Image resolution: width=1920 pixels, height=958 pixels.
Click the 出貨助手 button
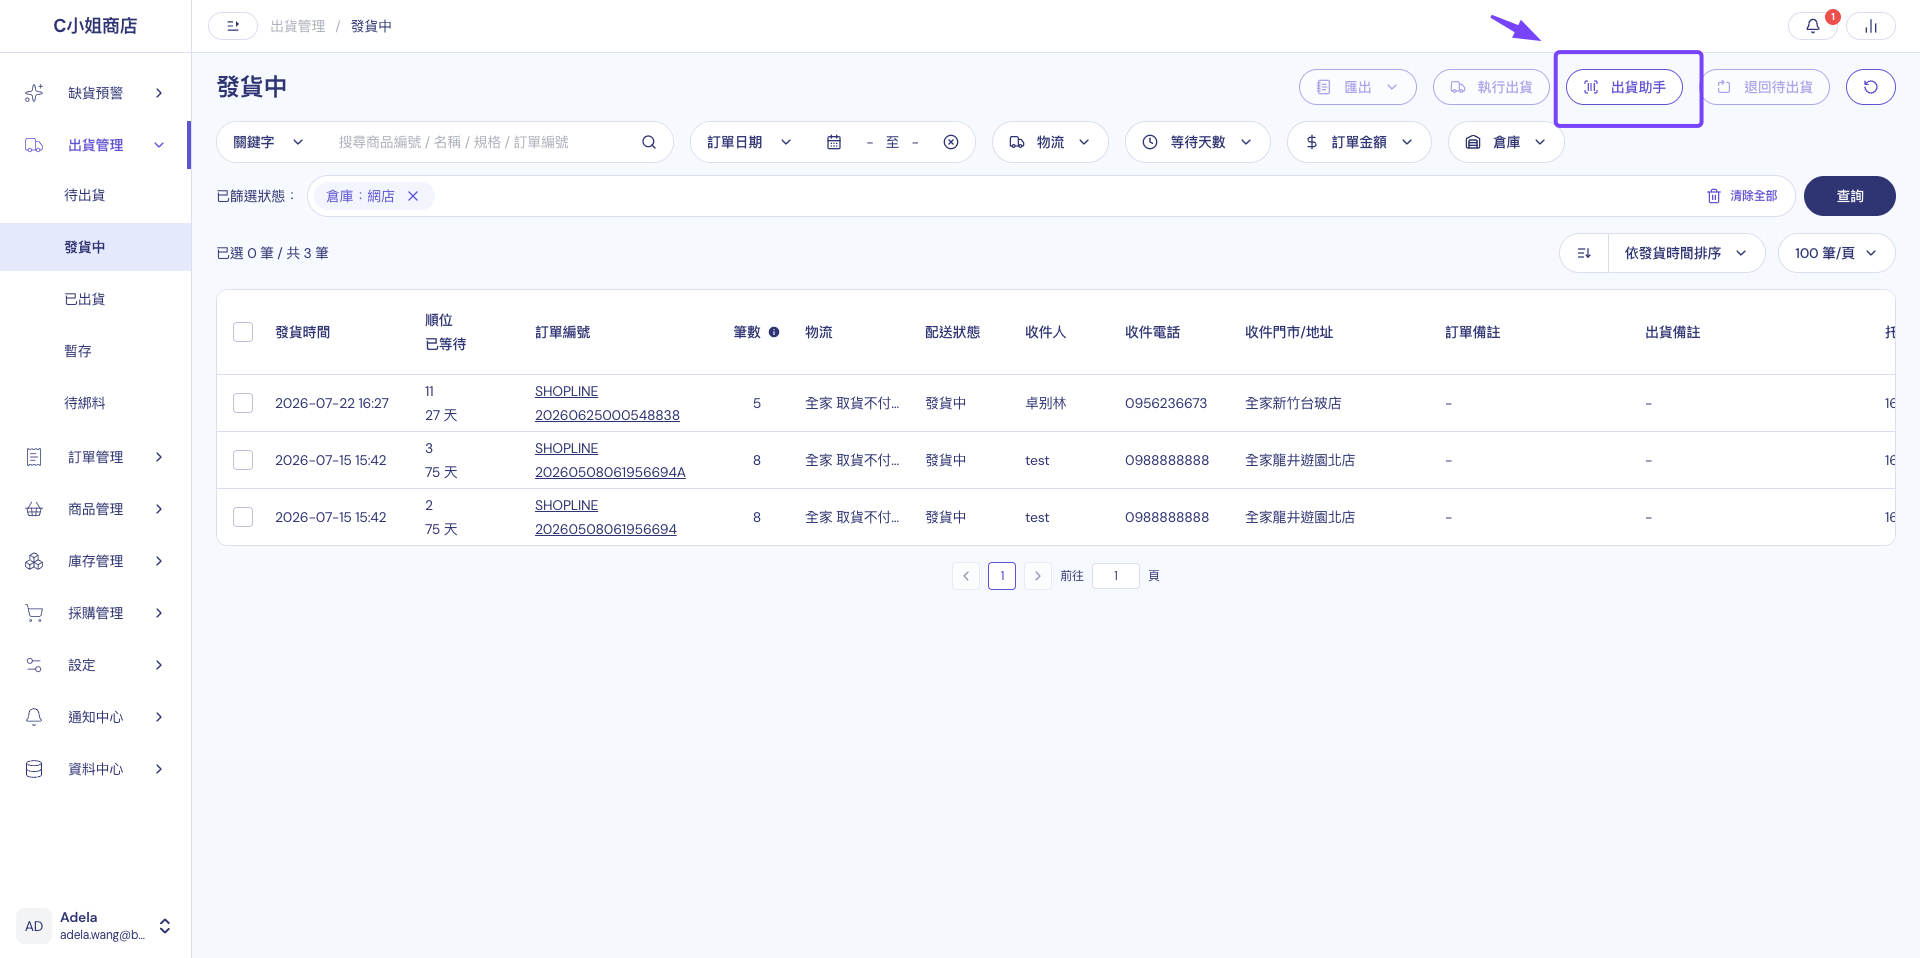(x=1624, y=87)
